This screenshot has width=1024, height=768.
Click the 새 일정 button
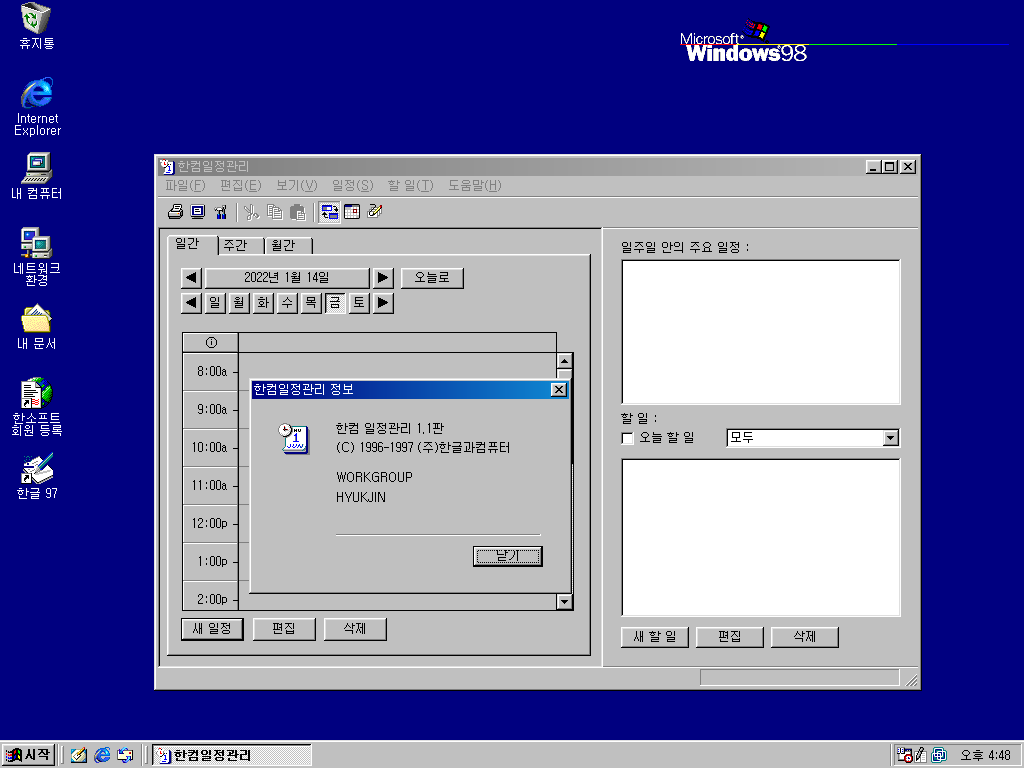[212, 629]
